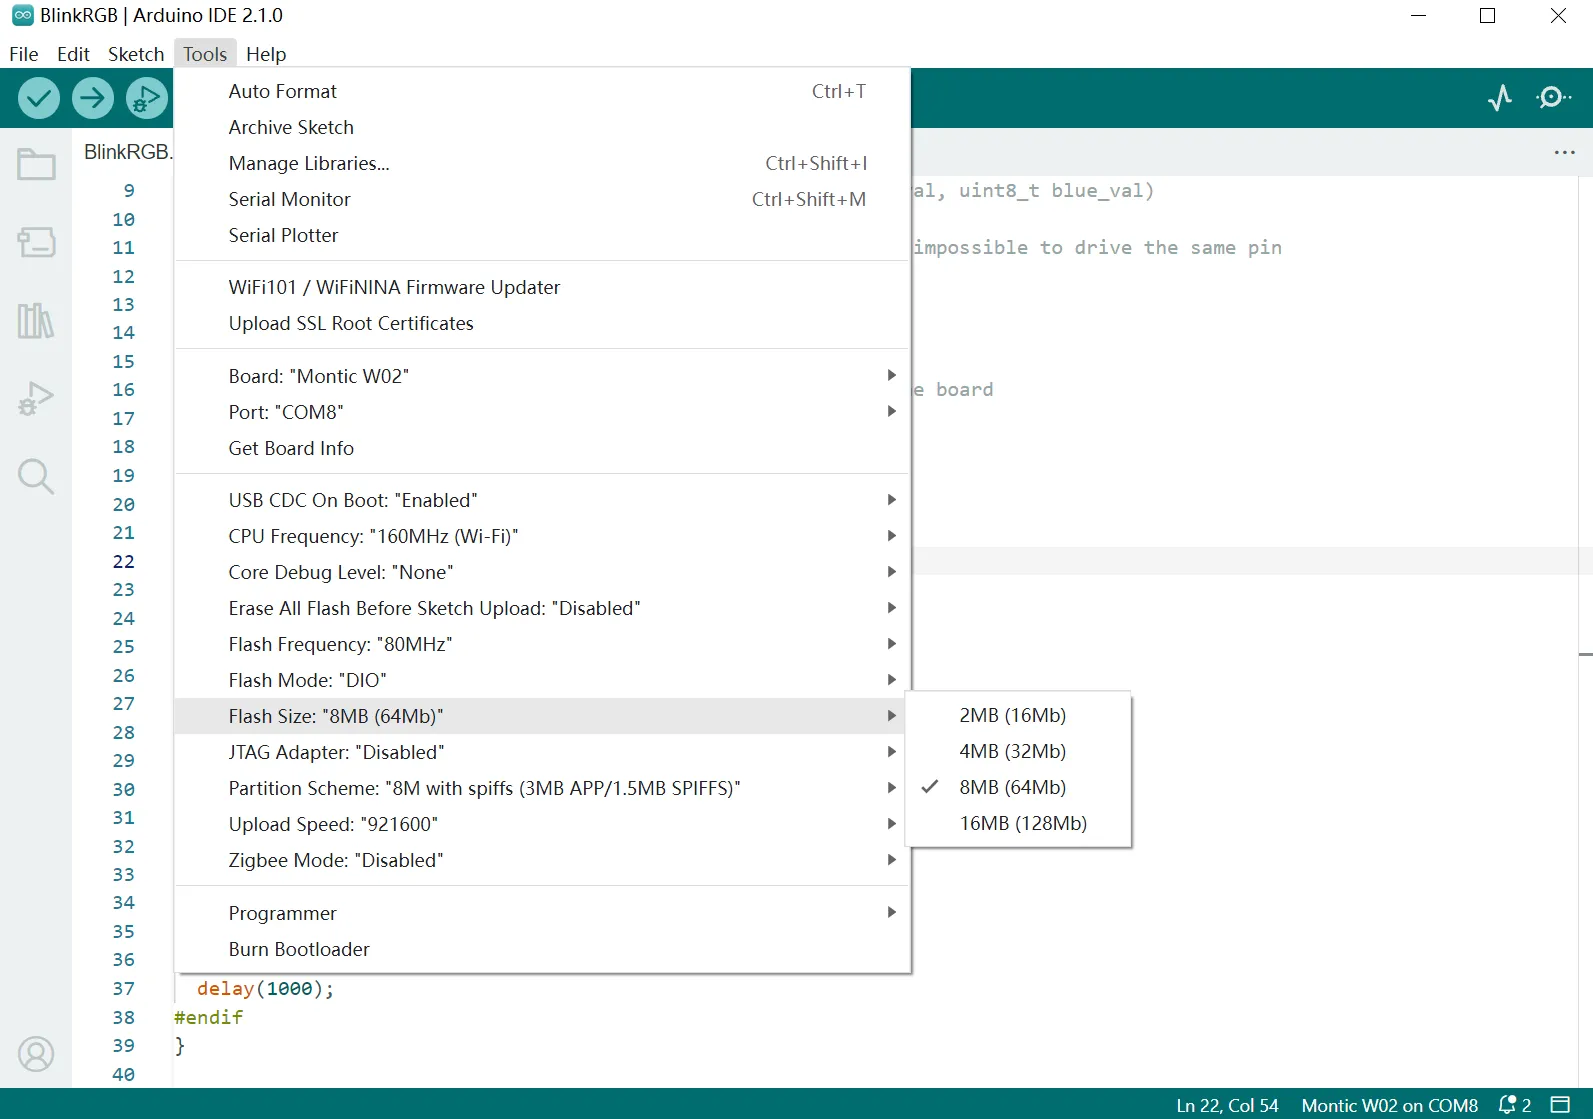This screenshot has height=1119, width=1593.
Task: Choose the checked 8MB (64Mb) option
Action: (x=1012, y=787)
